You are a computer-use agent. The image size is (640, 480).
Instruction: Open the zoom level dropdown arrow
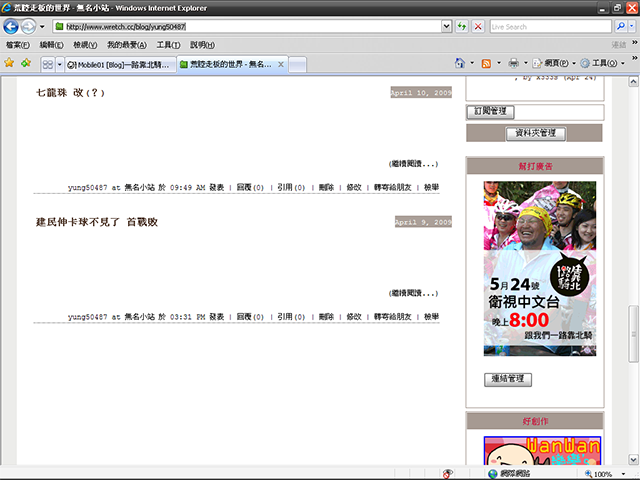click(623, 474)
